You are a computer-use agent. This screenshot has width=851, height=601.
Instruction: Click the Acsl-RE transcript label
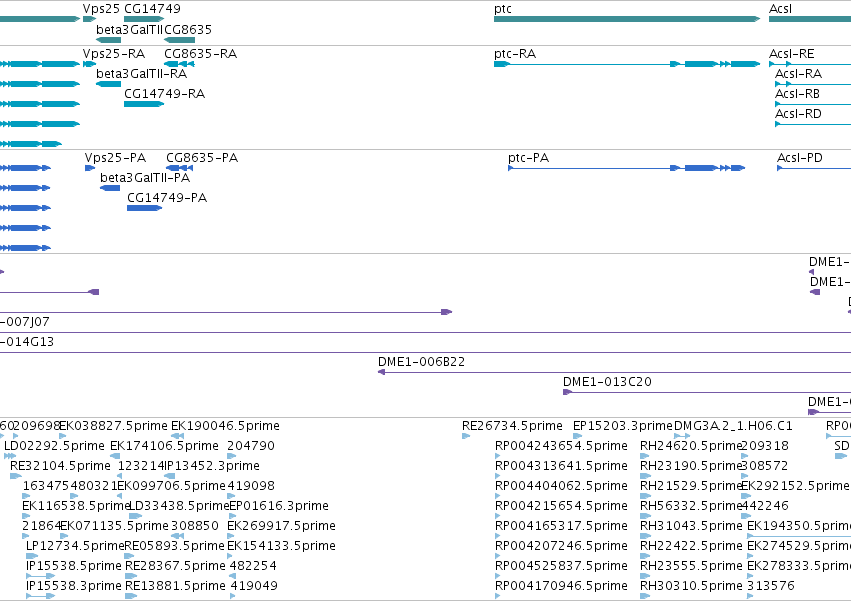[792, 54]
